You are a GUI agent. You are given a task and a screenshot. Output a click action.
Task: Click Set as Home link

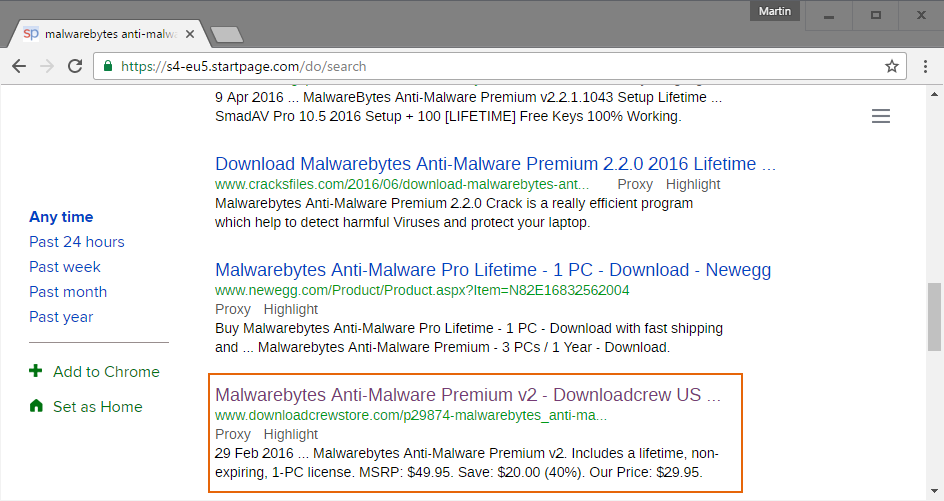pyautogui.click(x=98, y=406)
